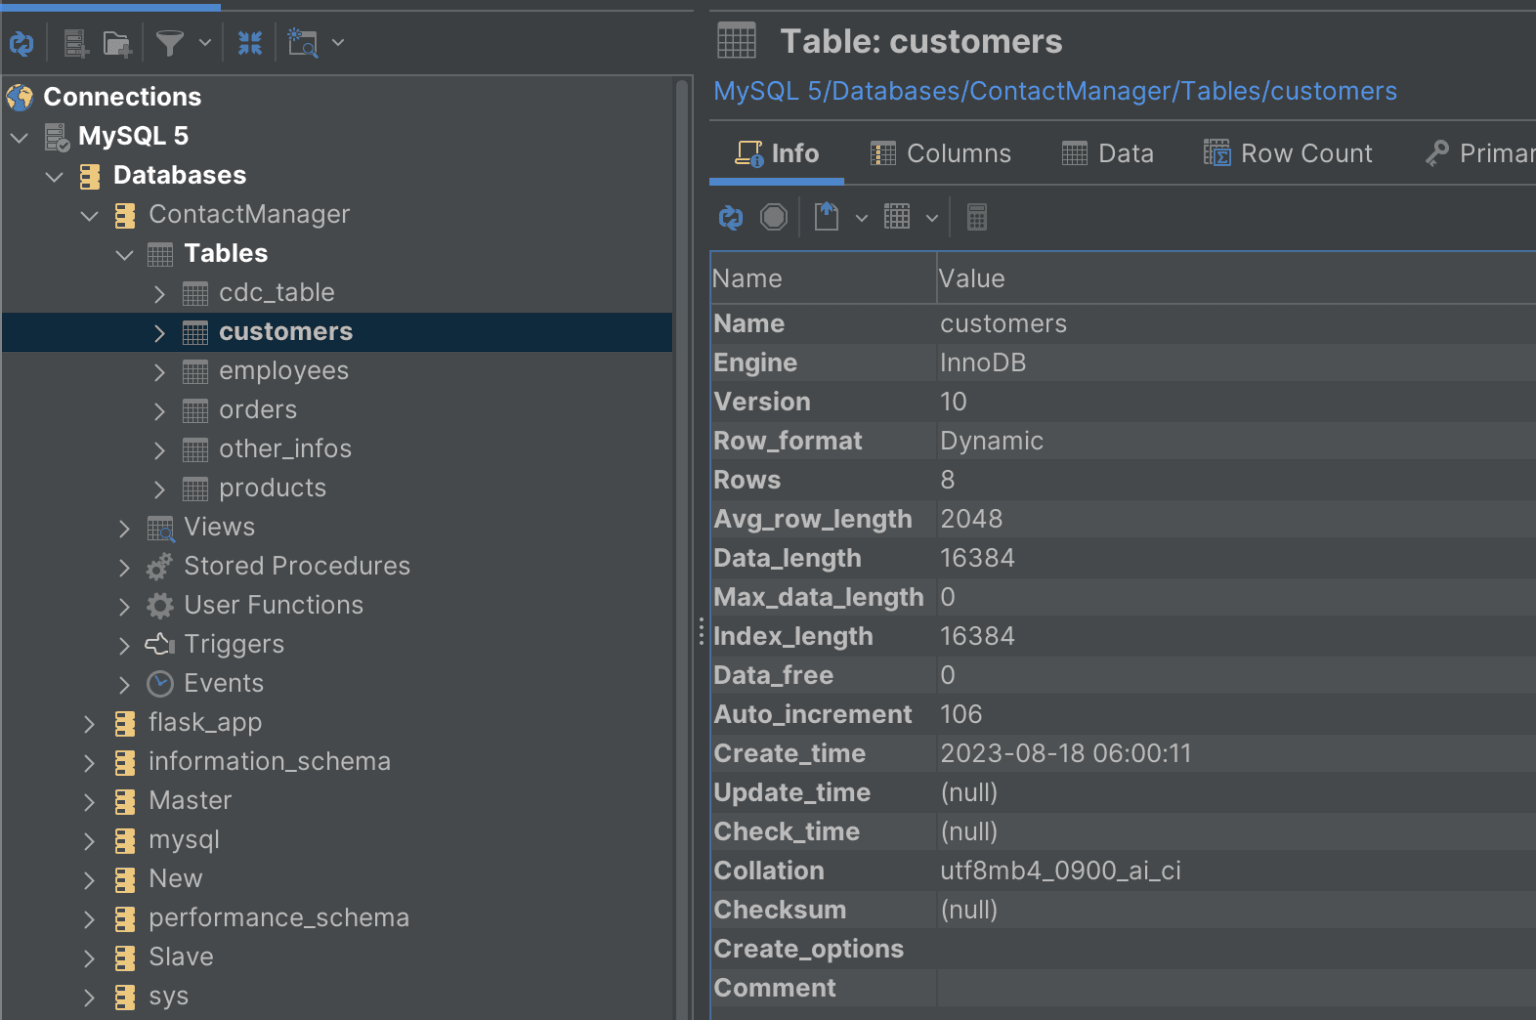
Task: Expand the Stored Procedures folder
Action: [x=124, y=567]
